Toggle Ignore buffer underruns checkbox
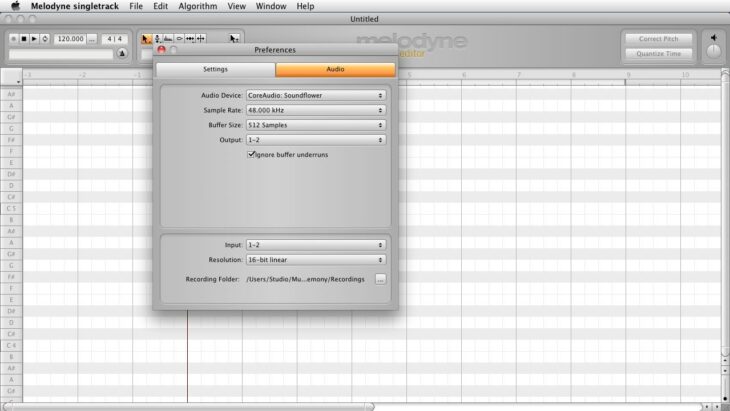 [251, 155]
